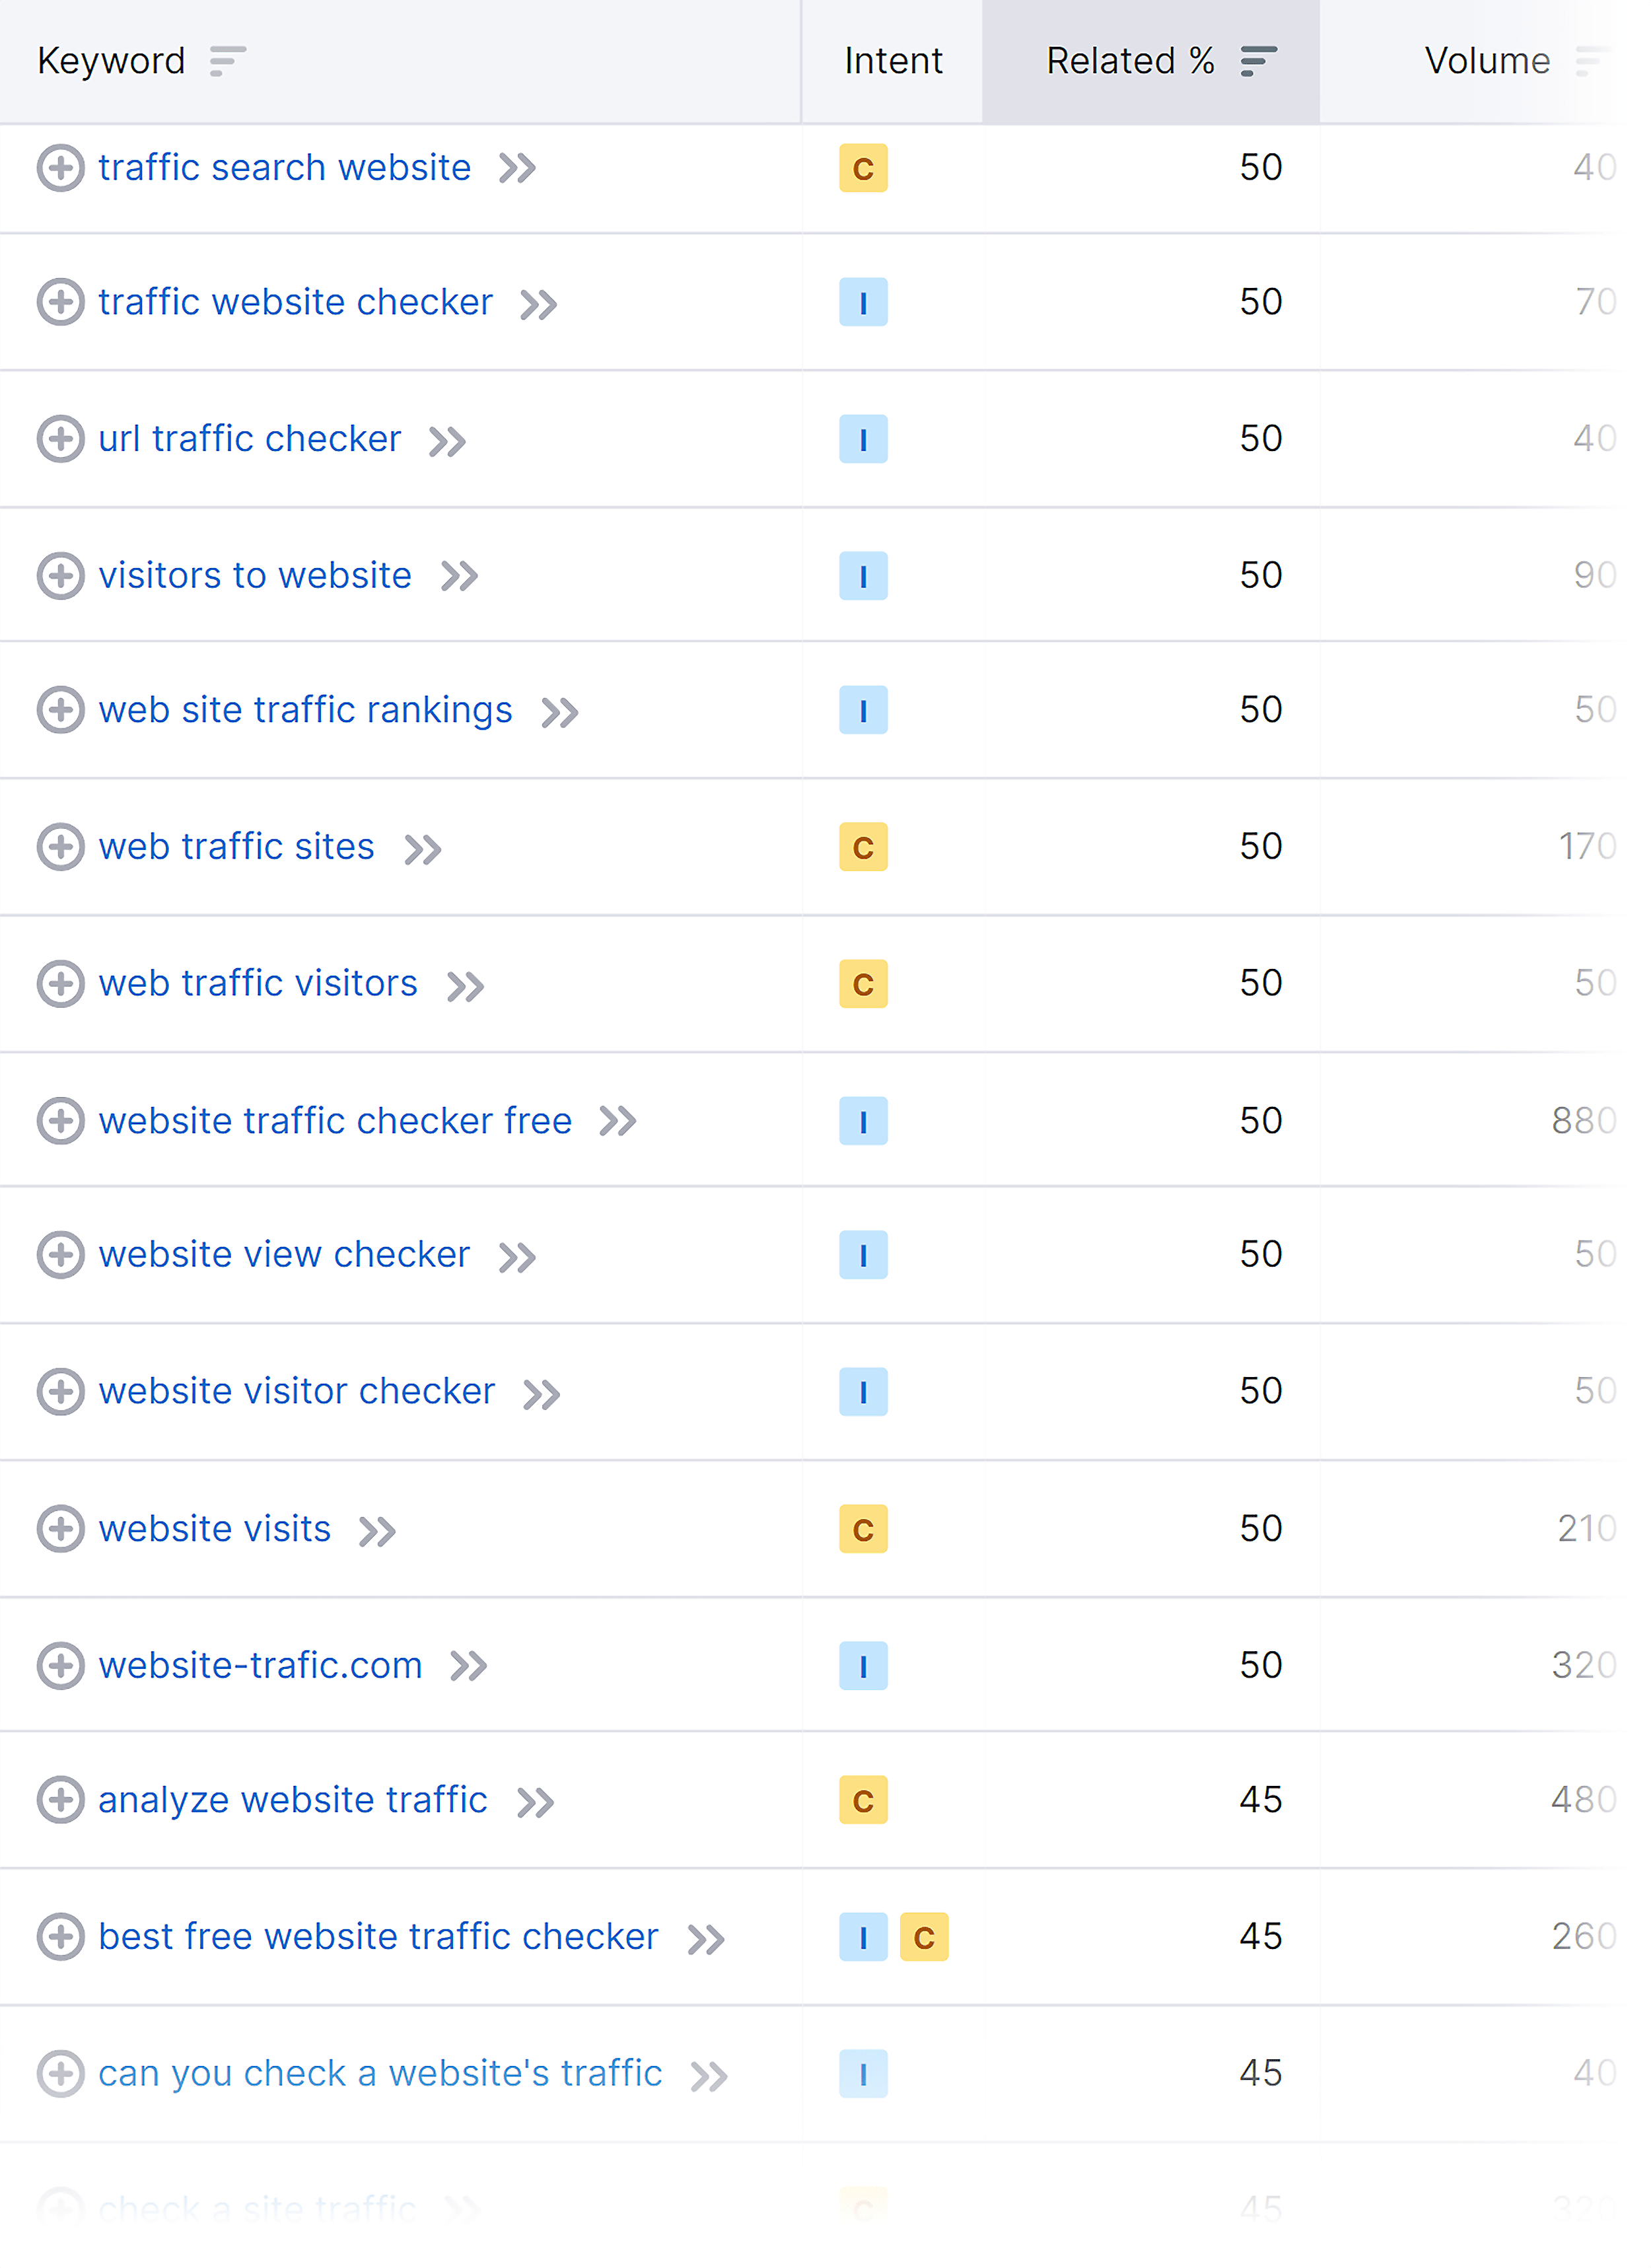The image size is (1651, 2268).
Task: Open the 'web site traffic rankings' keyword link
Action: [x=305, y=710]
